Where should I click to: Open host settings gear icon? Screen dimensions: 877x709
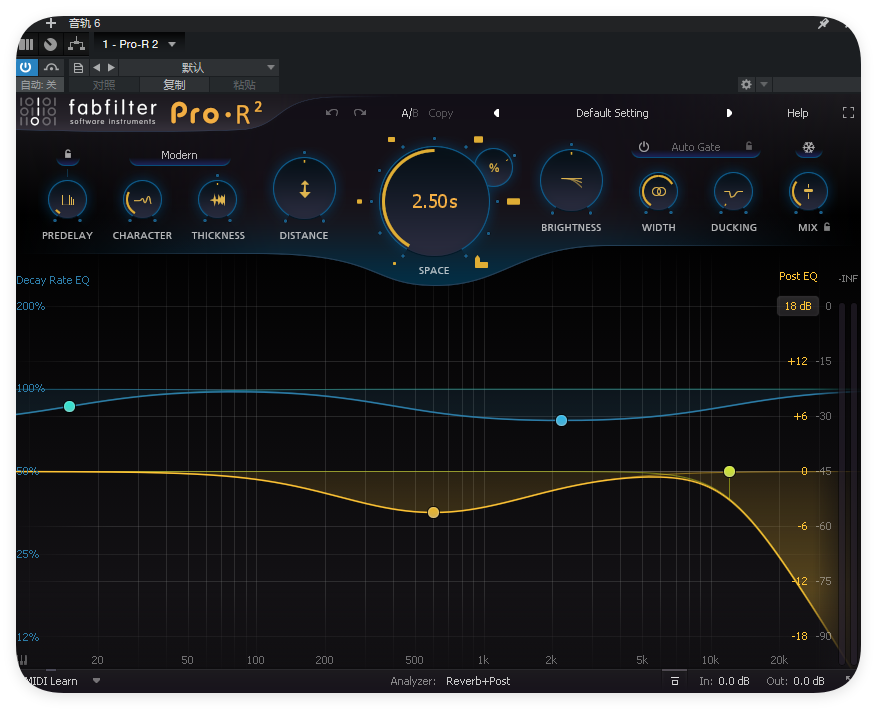pyautogui.click(x=746, y=84)
